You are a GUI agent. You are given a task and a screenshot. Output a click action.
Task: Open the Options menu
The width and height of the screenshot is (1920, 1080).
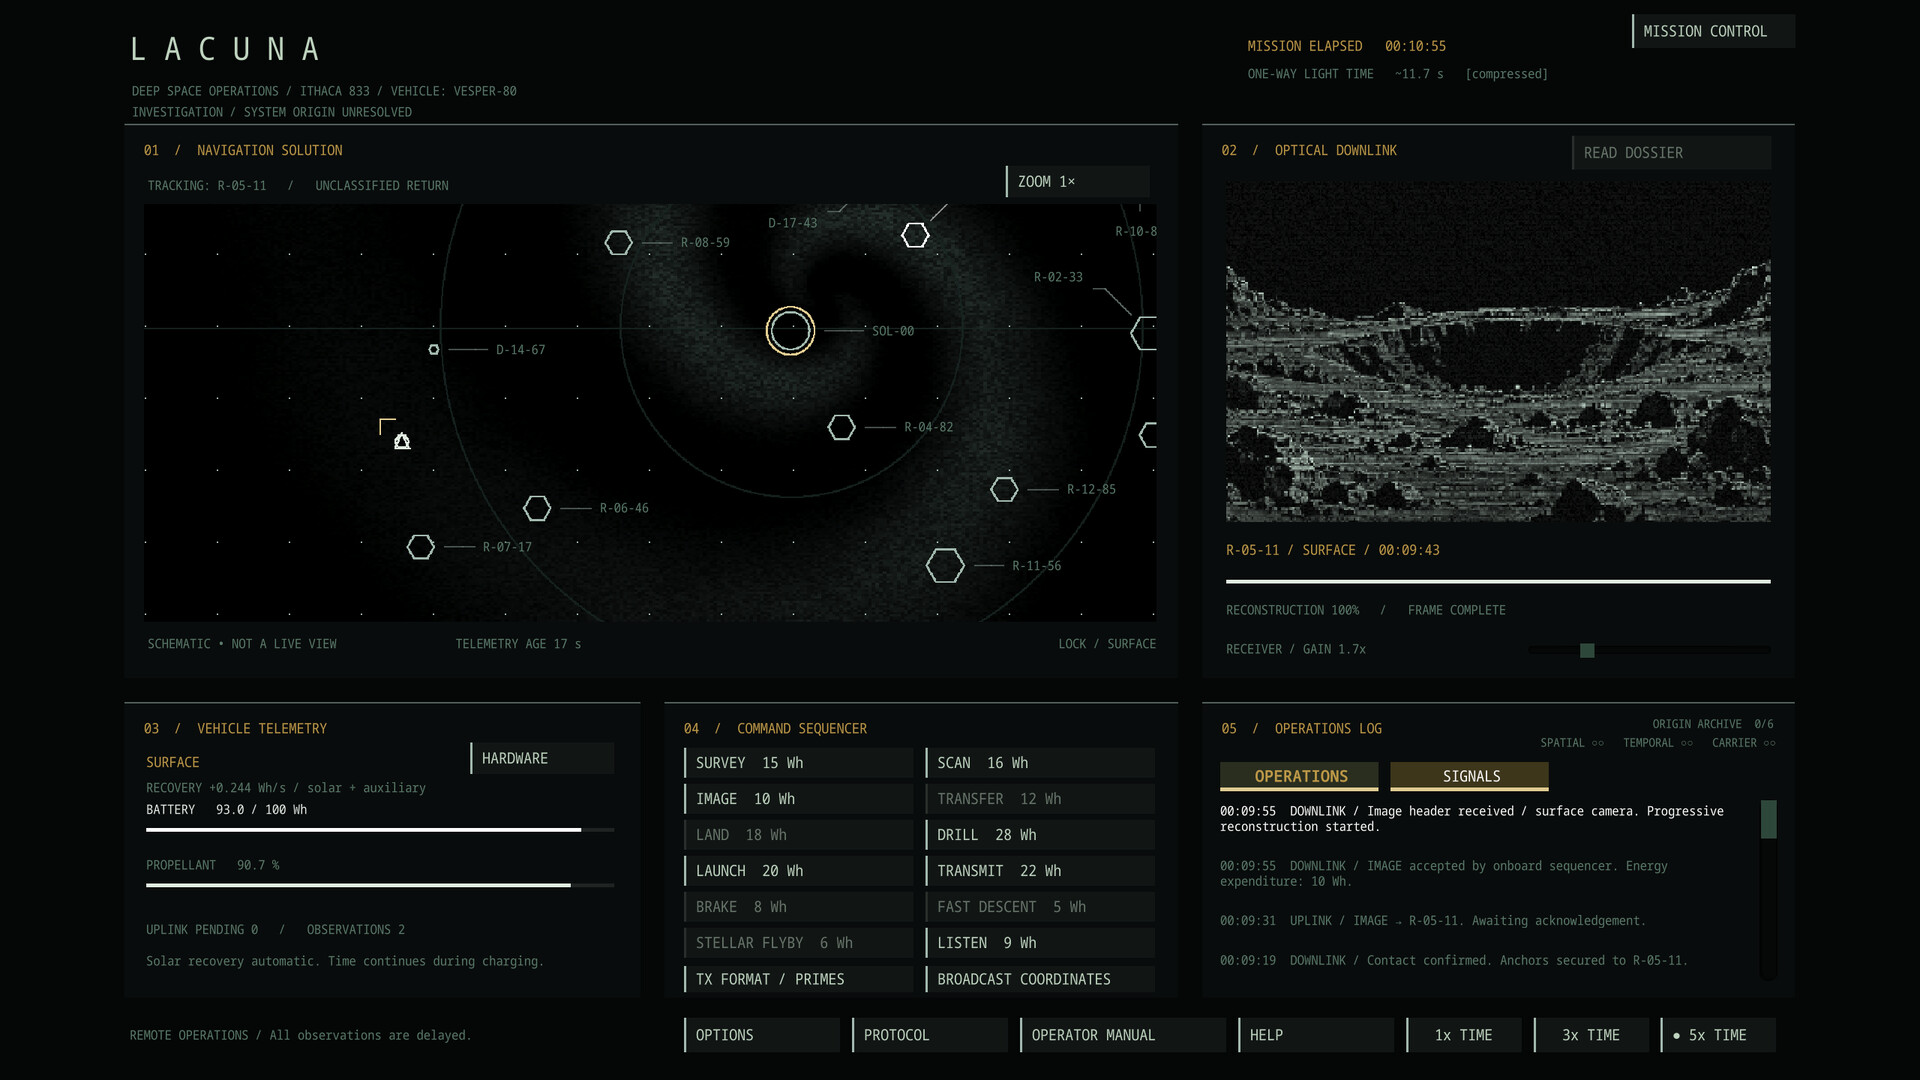tap(762, 1035)
